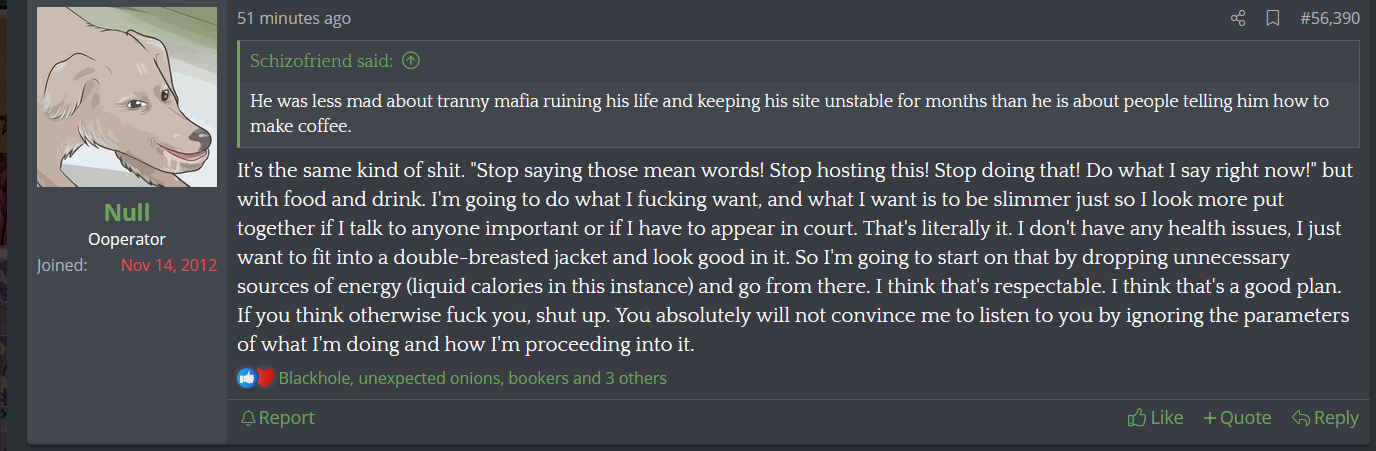Click the red heart reaction icon
This screenshot has width=1376, height=451.
pyautogui.click(x=265, y=378)
